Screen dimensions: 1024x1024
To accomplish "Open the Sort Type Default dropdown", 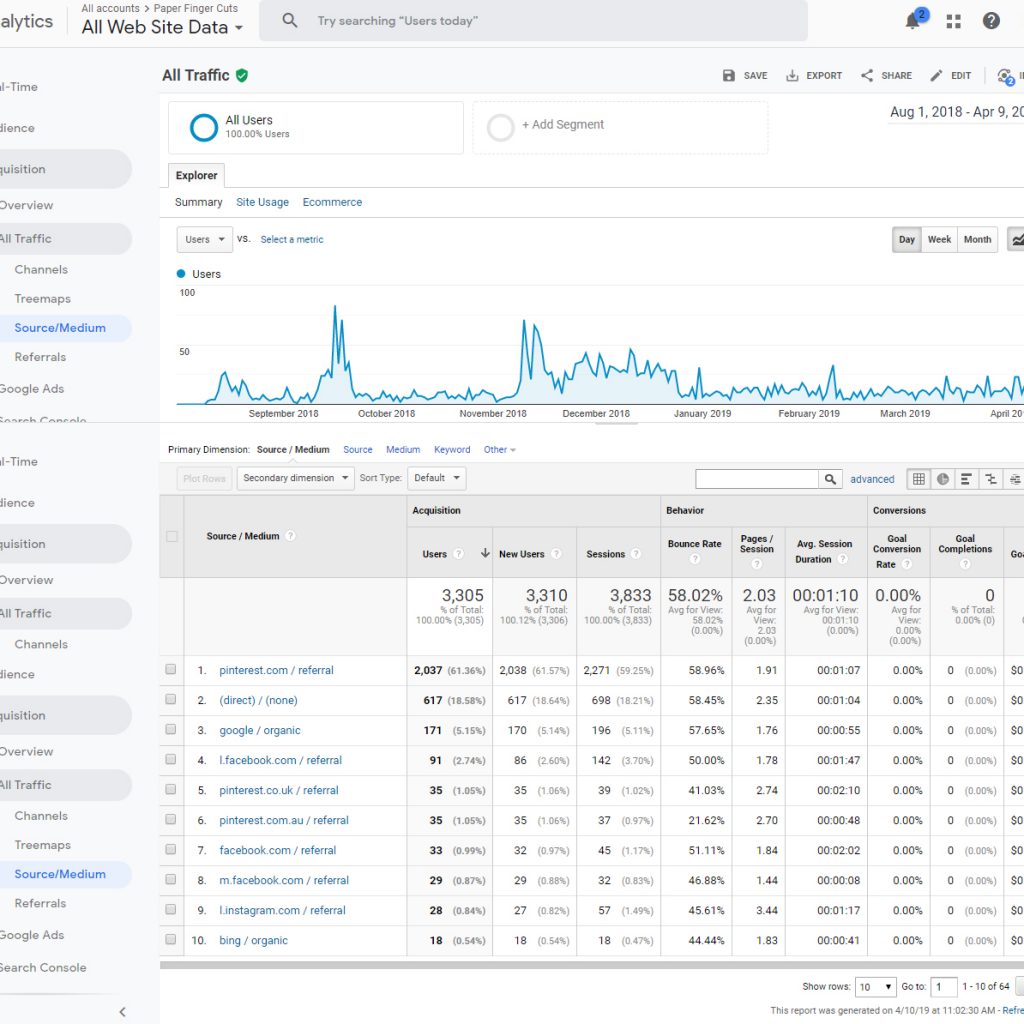I will (x=436, y=478).
